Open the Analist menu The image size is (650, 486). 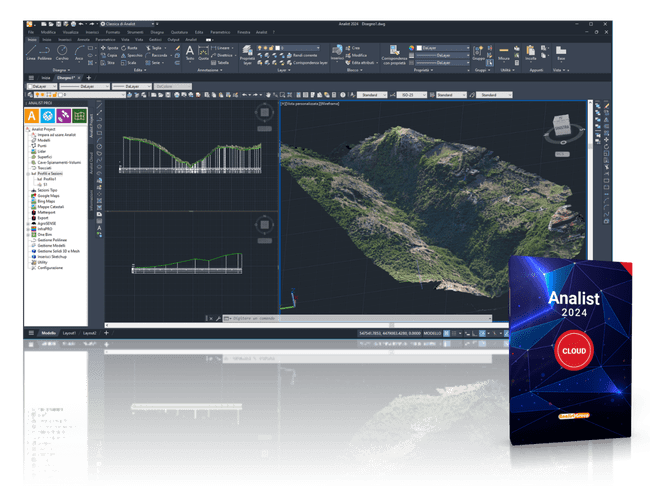[x=262, y=32]
